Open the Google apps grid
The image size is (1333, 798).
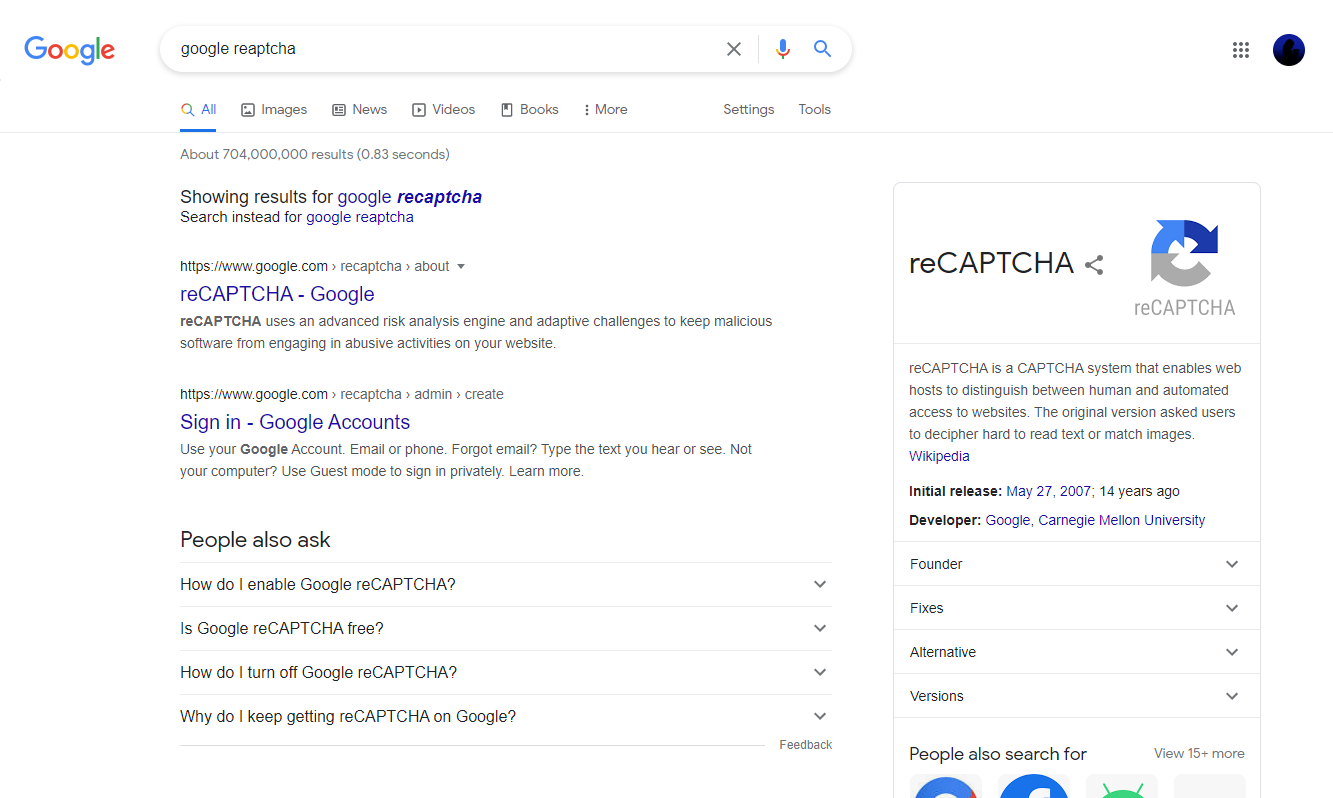tap(1241, 49)
